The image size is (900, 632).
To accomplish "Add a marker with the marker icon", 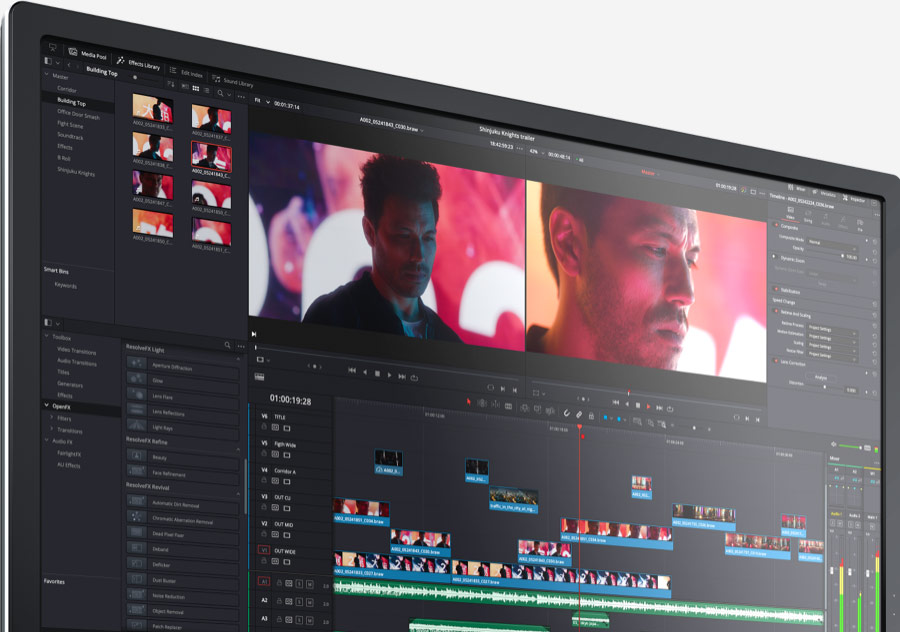I will coord(619,419).
